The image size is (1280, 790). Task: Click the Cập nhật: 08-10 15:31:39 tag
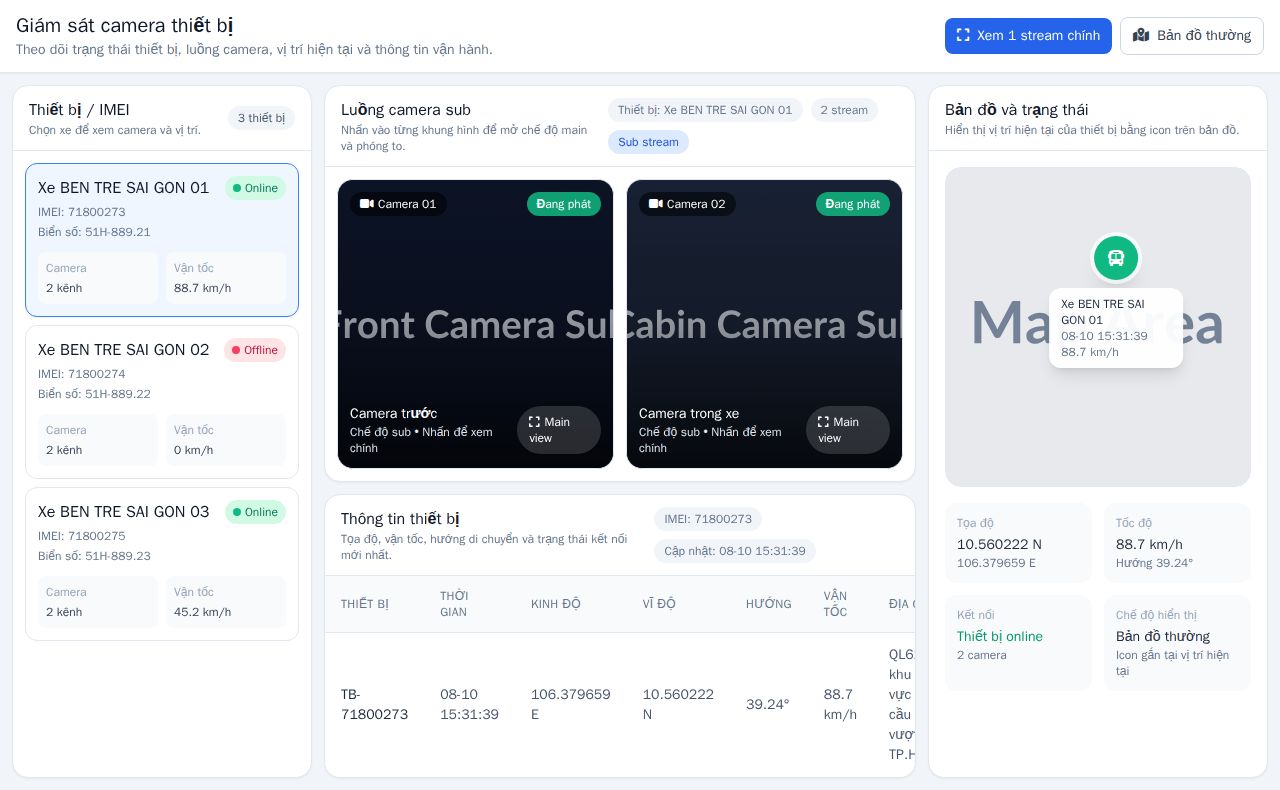[735, 551]
